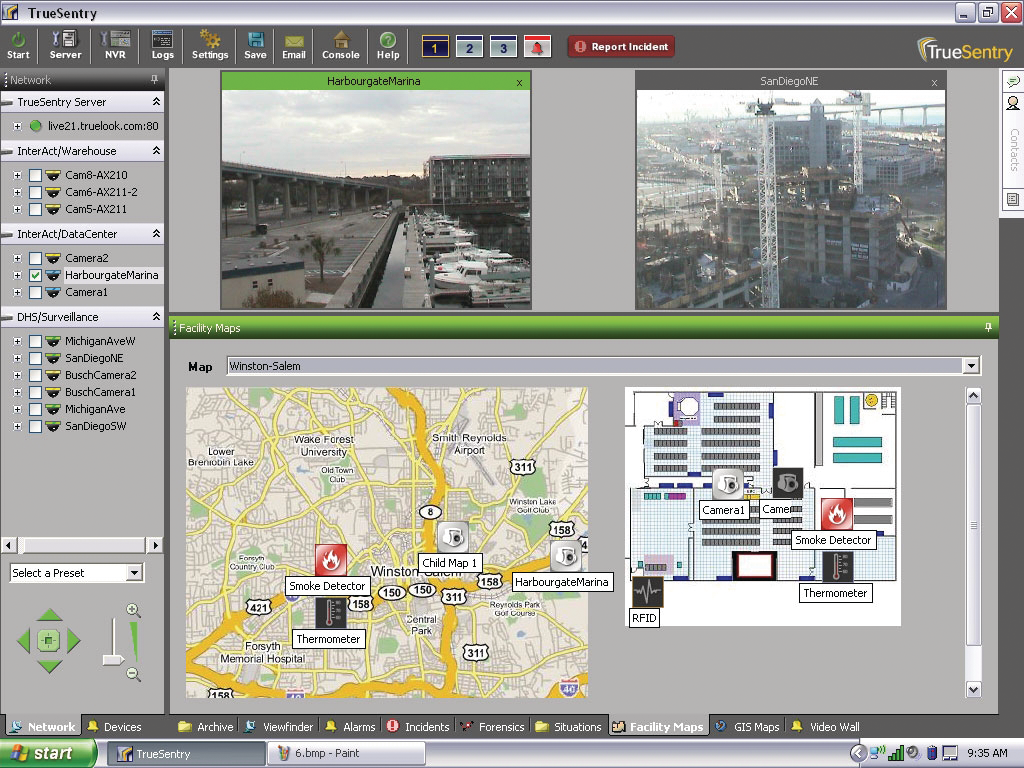Collapse the DHS/Surveillance group
Image resolution: width=1024 pixels, height=768 pixels.
[156, 317]
